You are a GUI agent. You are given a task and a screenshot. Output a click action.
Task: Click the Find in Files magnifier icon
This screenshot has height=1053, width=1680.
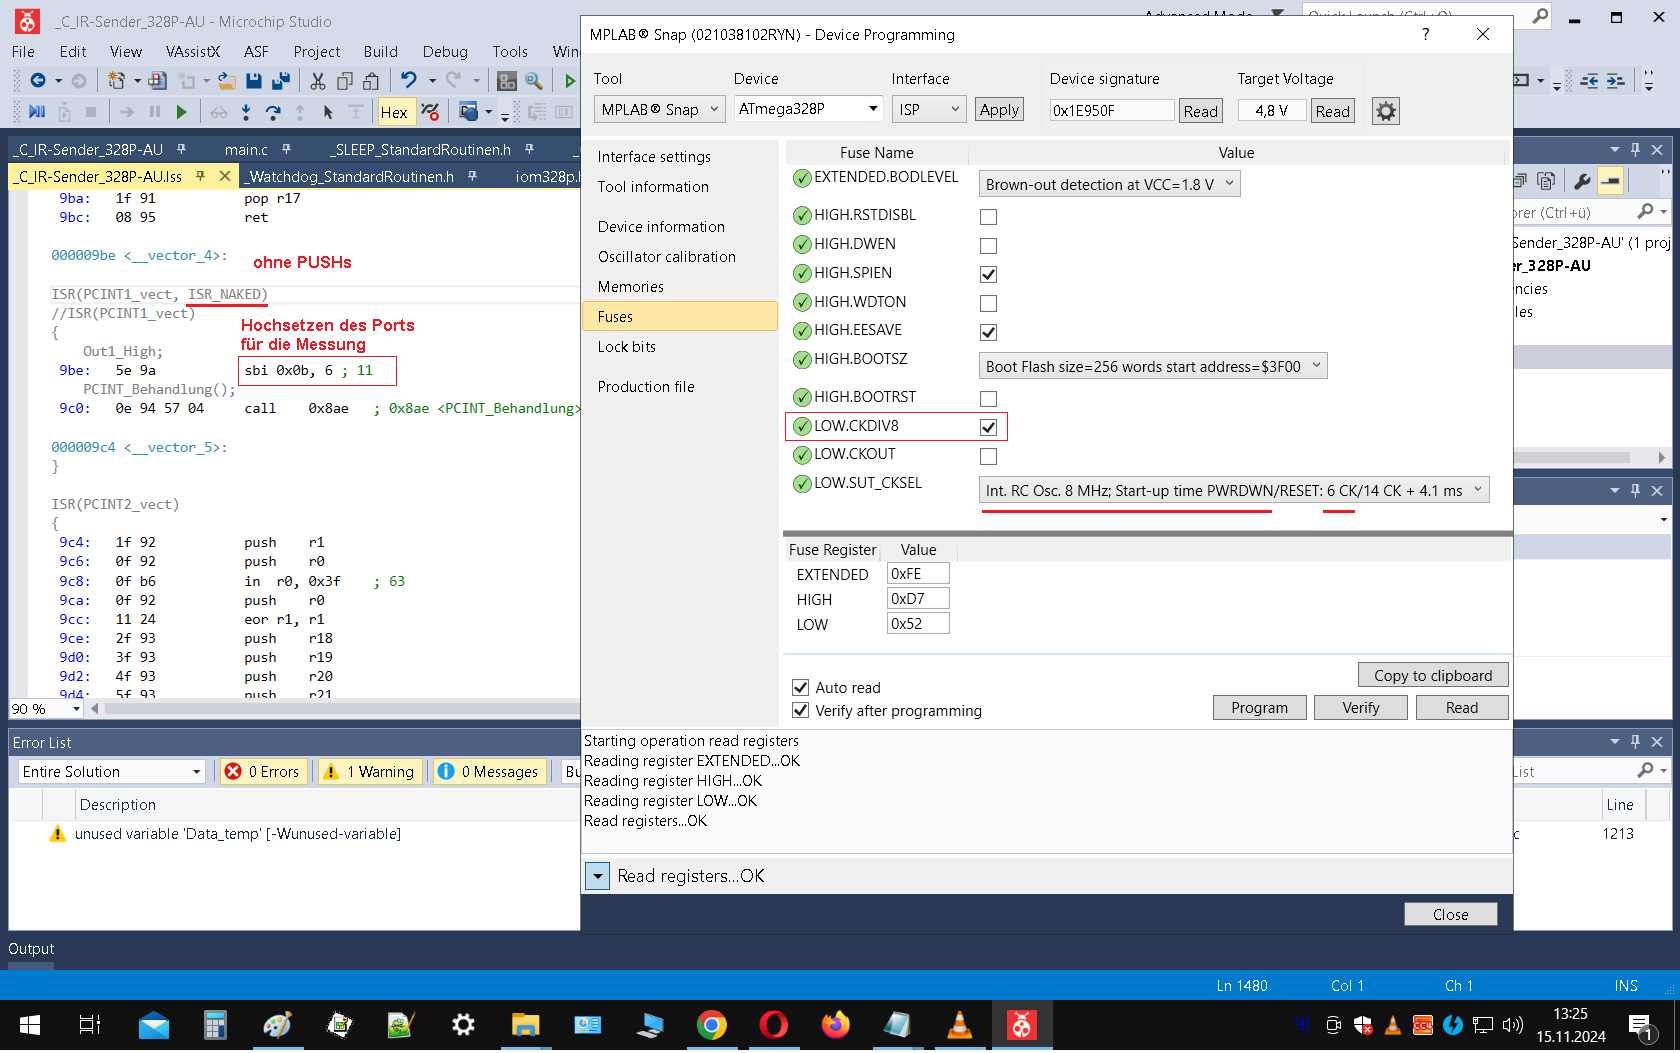pyautogui.click(x=534, y=81)
